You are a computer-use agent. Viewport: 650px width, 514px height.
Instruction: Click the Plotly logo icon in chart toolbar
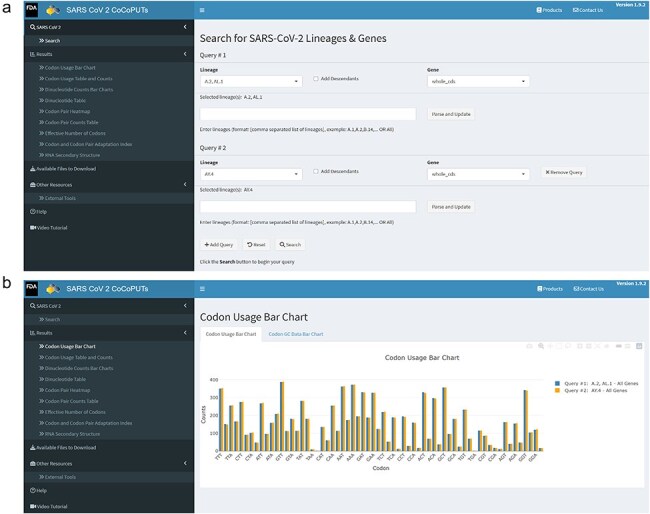[639, 346]
